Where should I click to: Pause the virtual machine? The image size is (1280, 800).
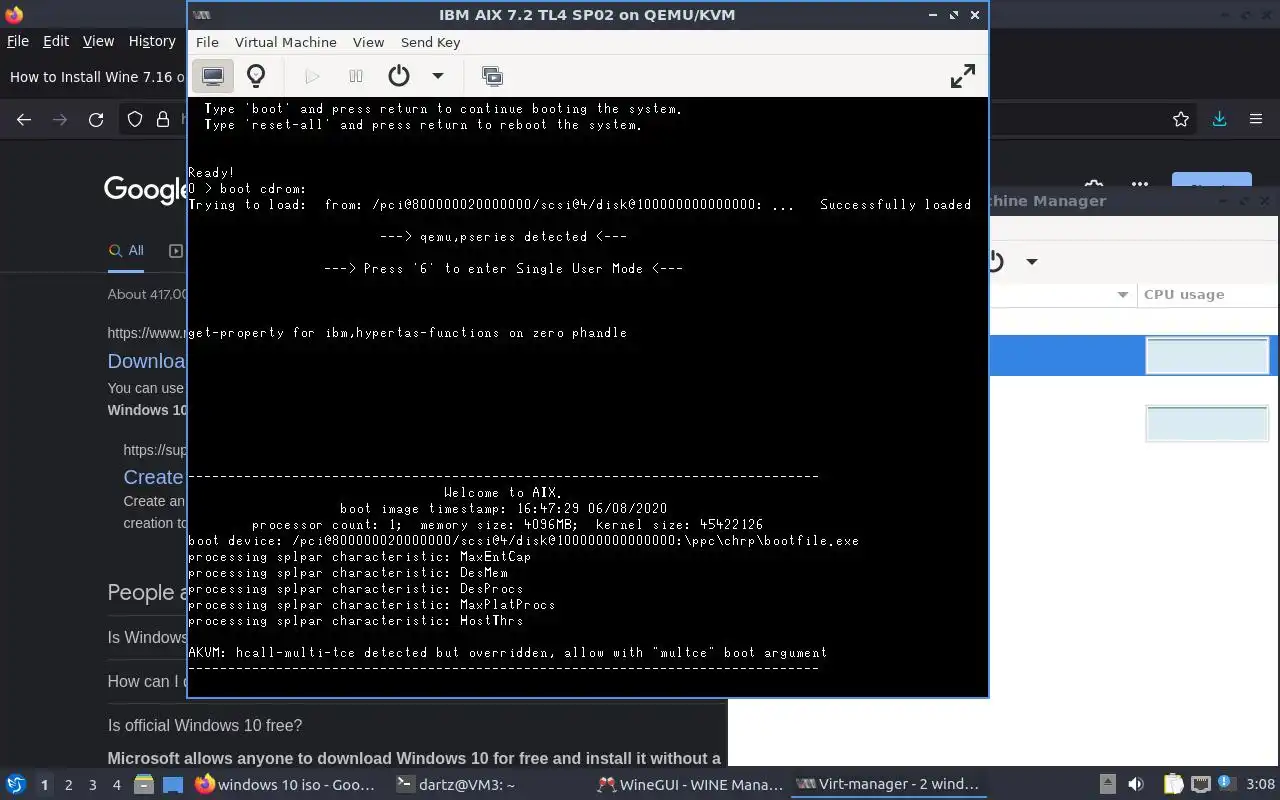click(x=355, y=76)
